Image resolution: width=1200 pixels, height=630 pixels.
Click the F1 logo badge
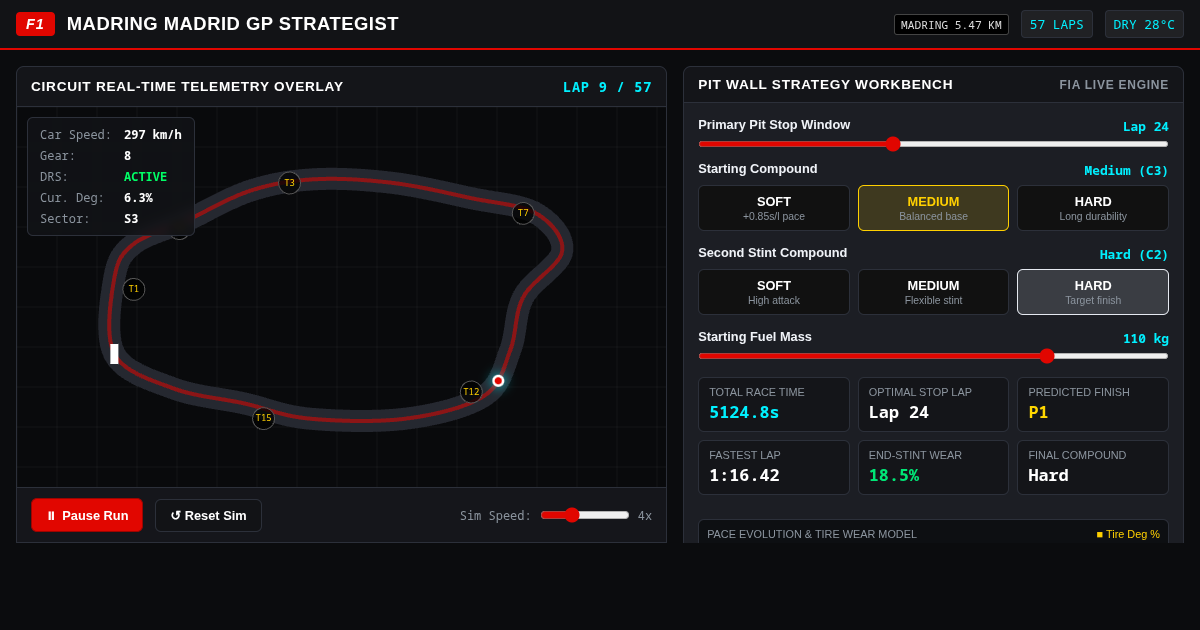pos(35,24)
